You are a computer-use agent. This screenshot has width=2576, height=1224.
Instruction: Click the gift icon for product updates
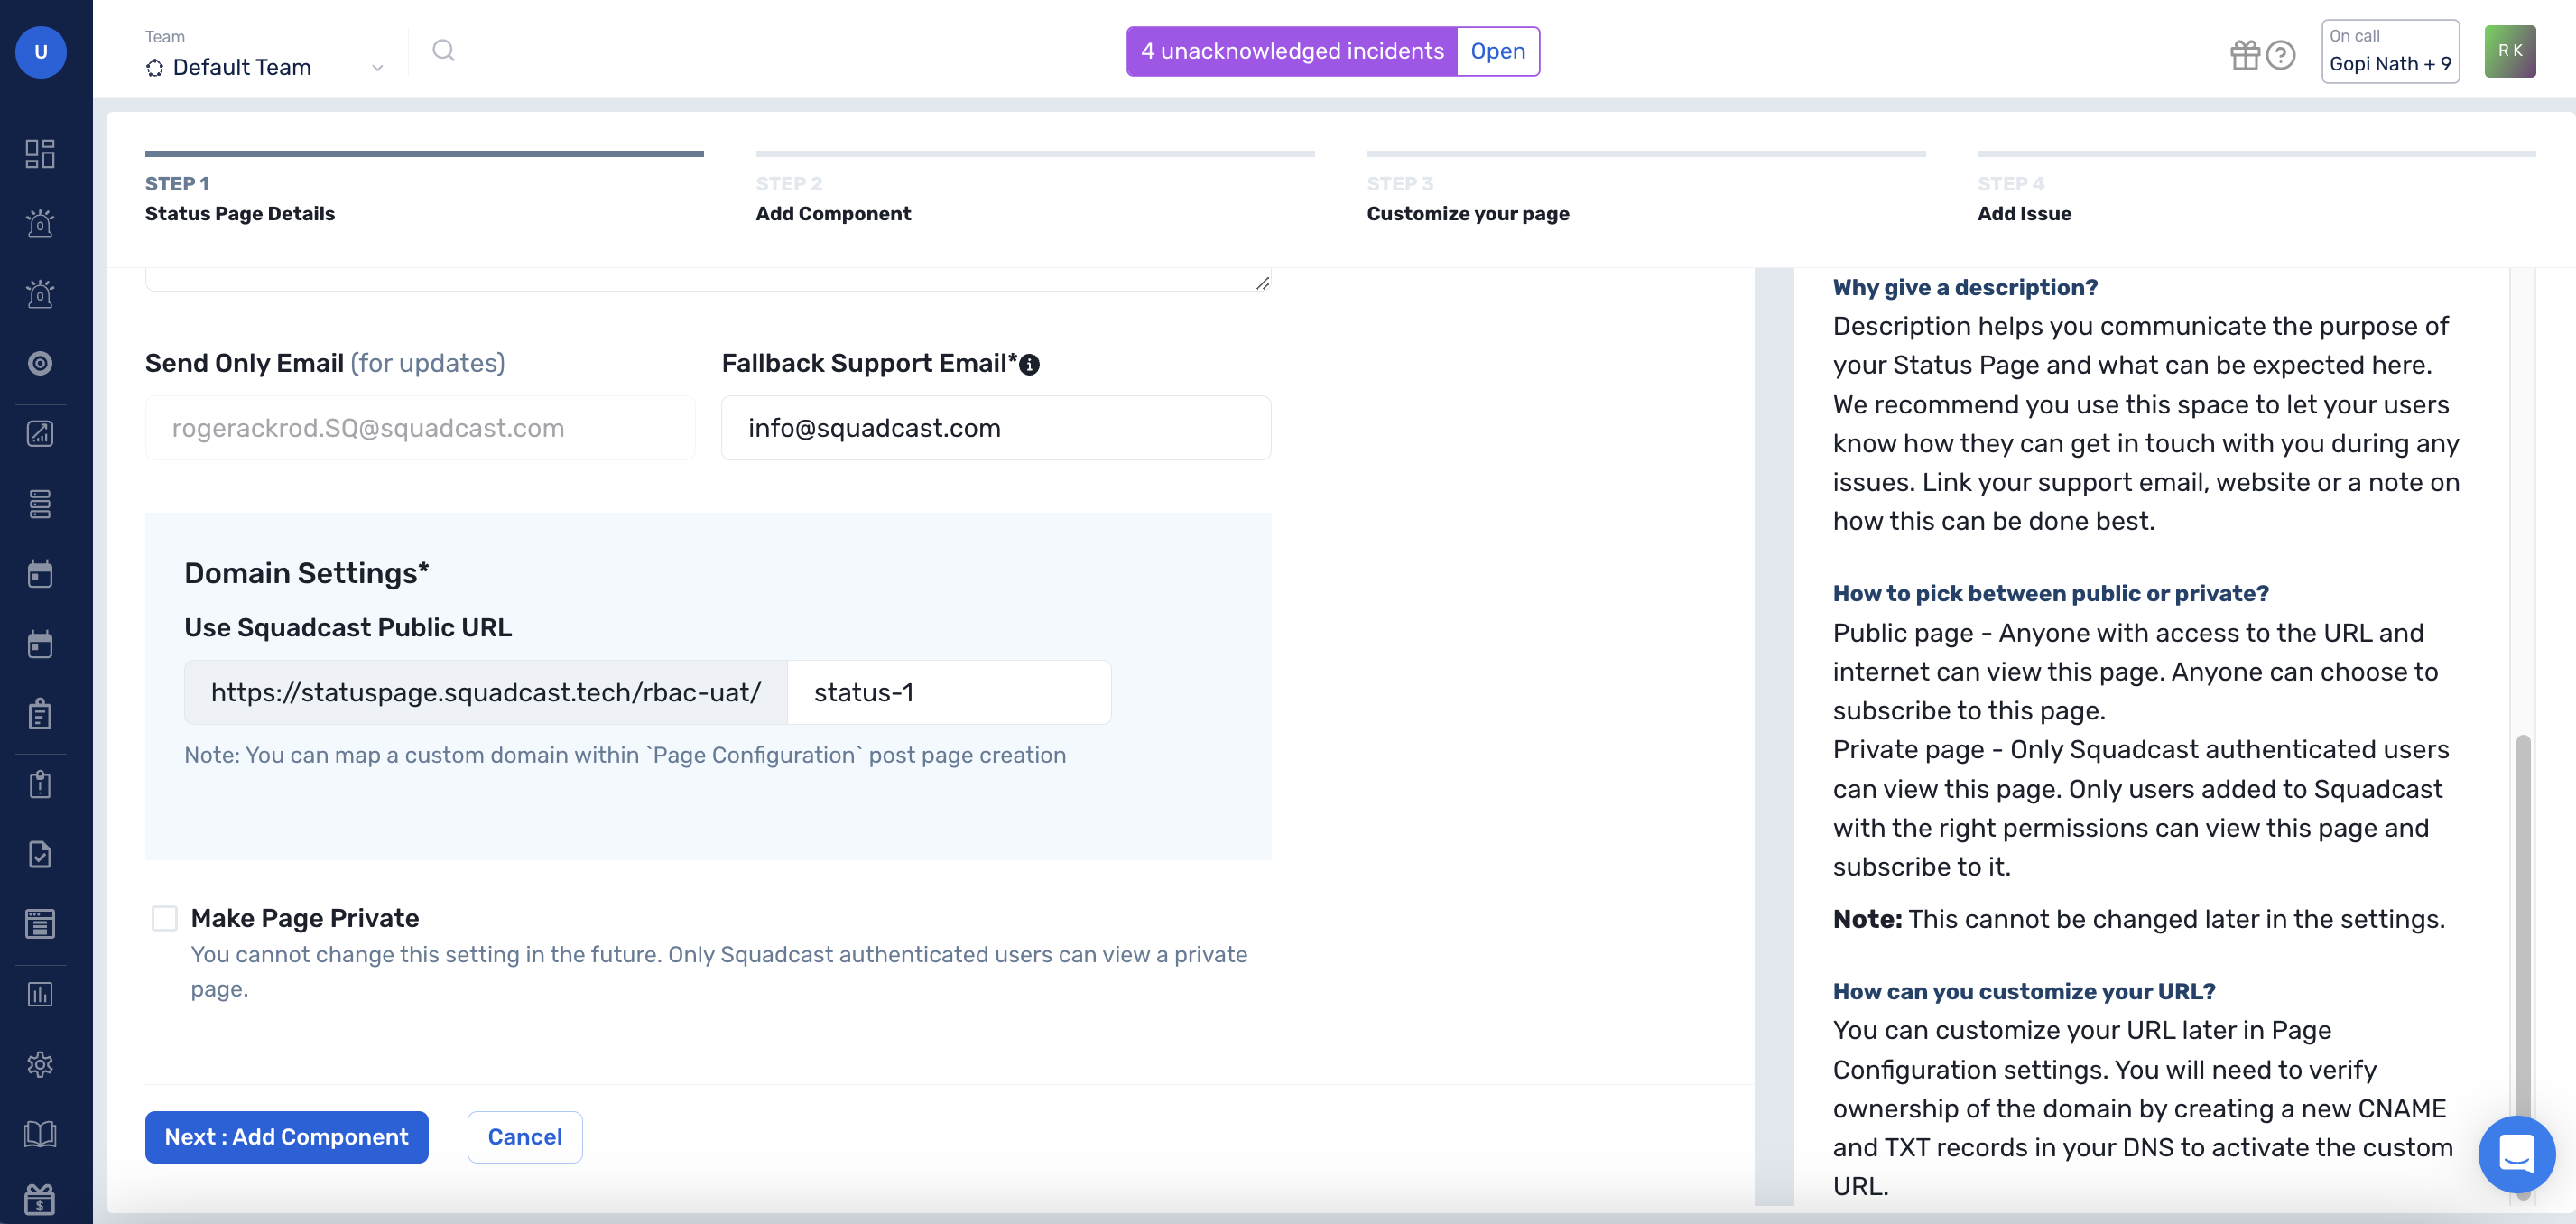[x=2245, y=55]
